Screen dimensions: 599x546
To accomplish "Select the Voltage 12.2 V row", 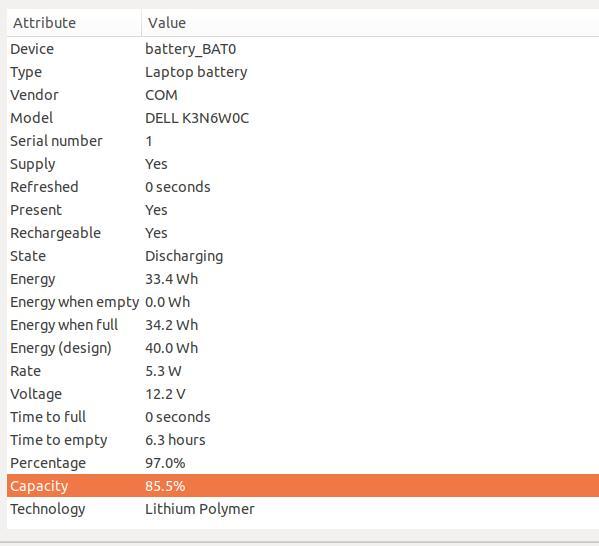I will 303,394.
